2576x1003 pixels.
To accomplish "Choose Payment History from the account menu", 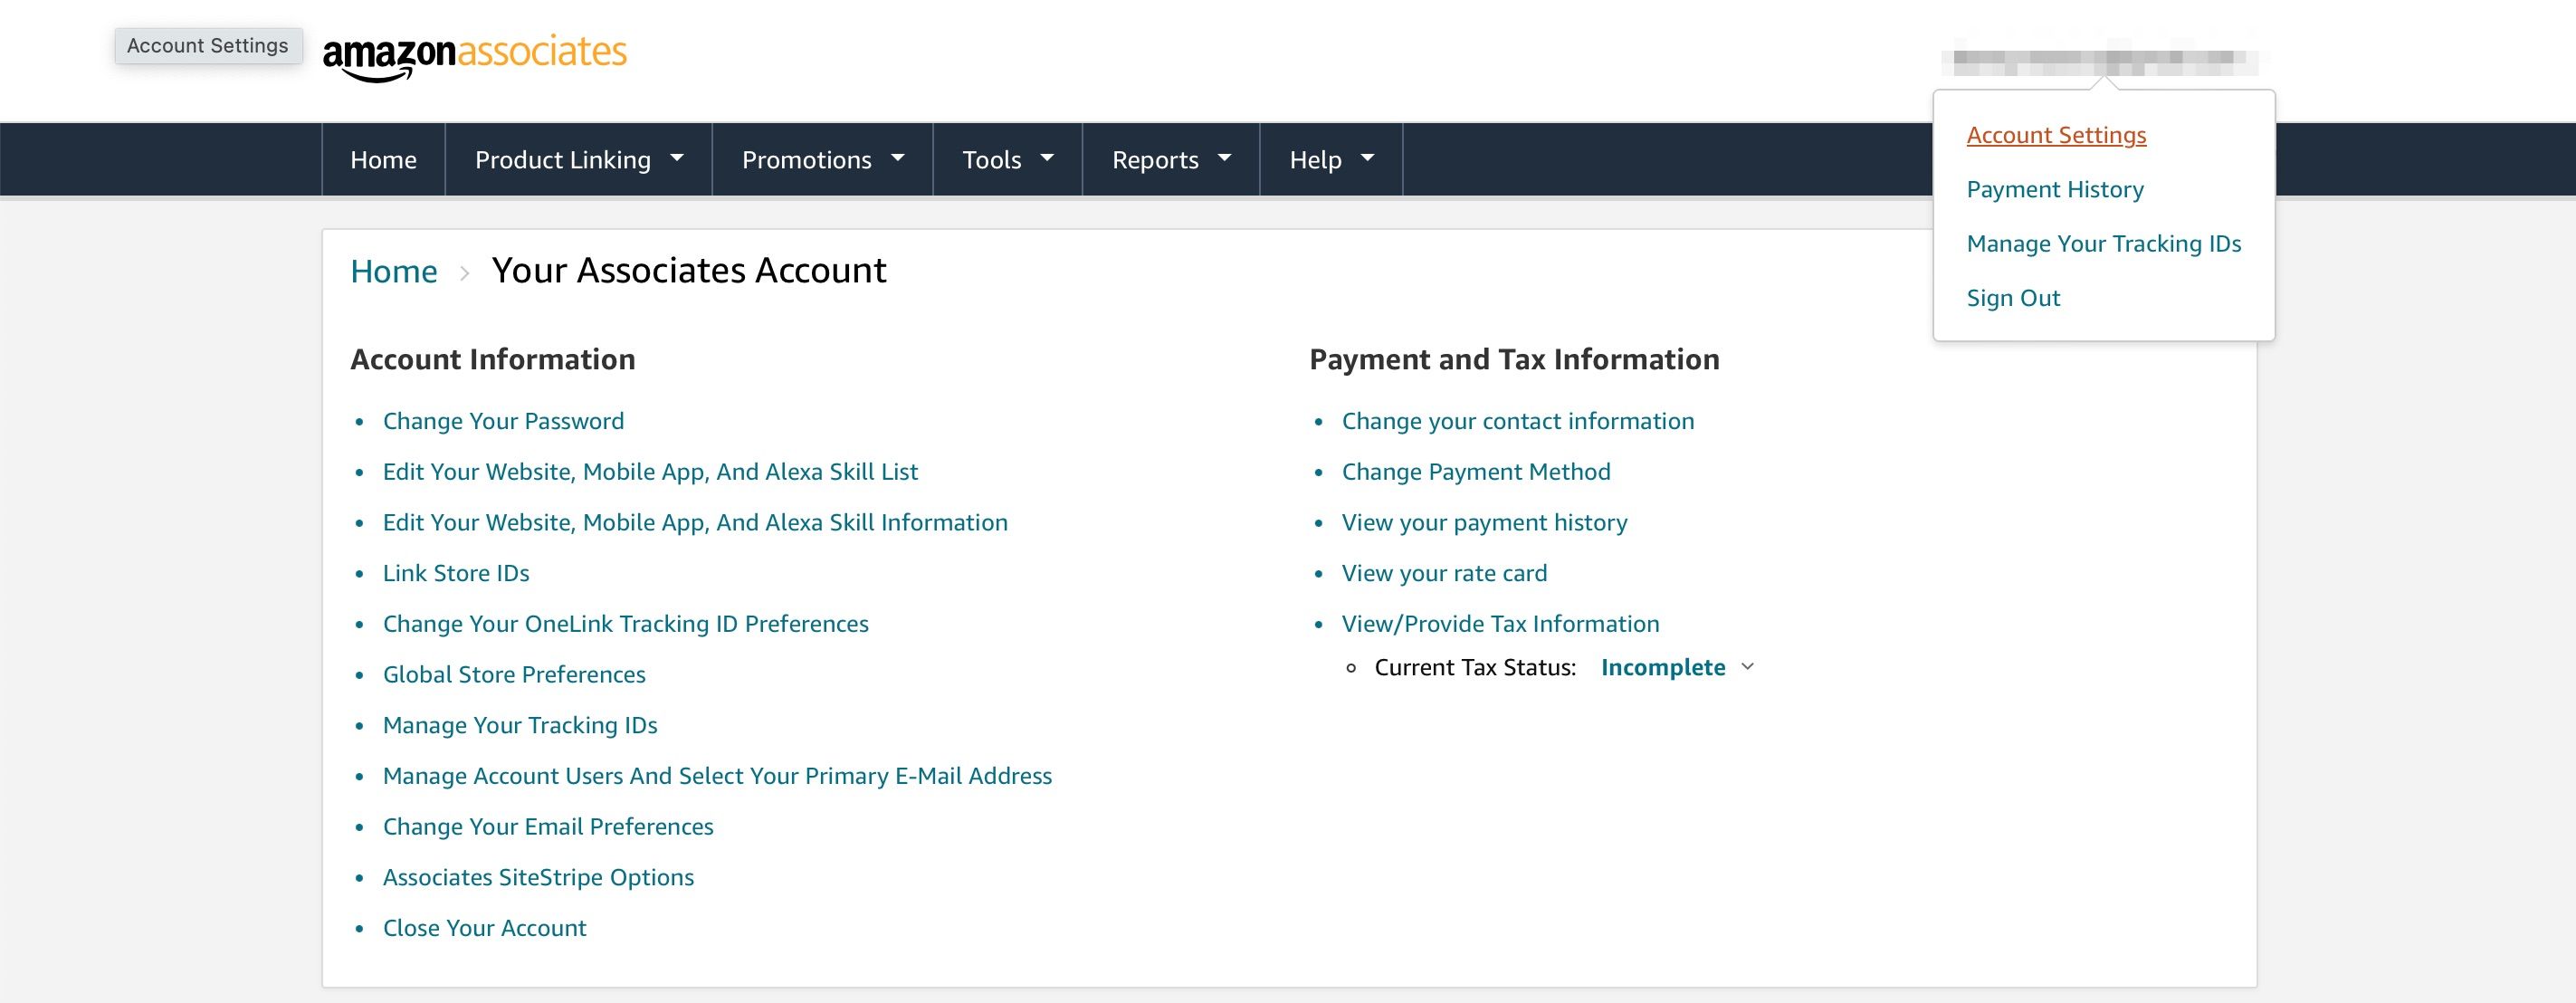I will pos(2054,189).
